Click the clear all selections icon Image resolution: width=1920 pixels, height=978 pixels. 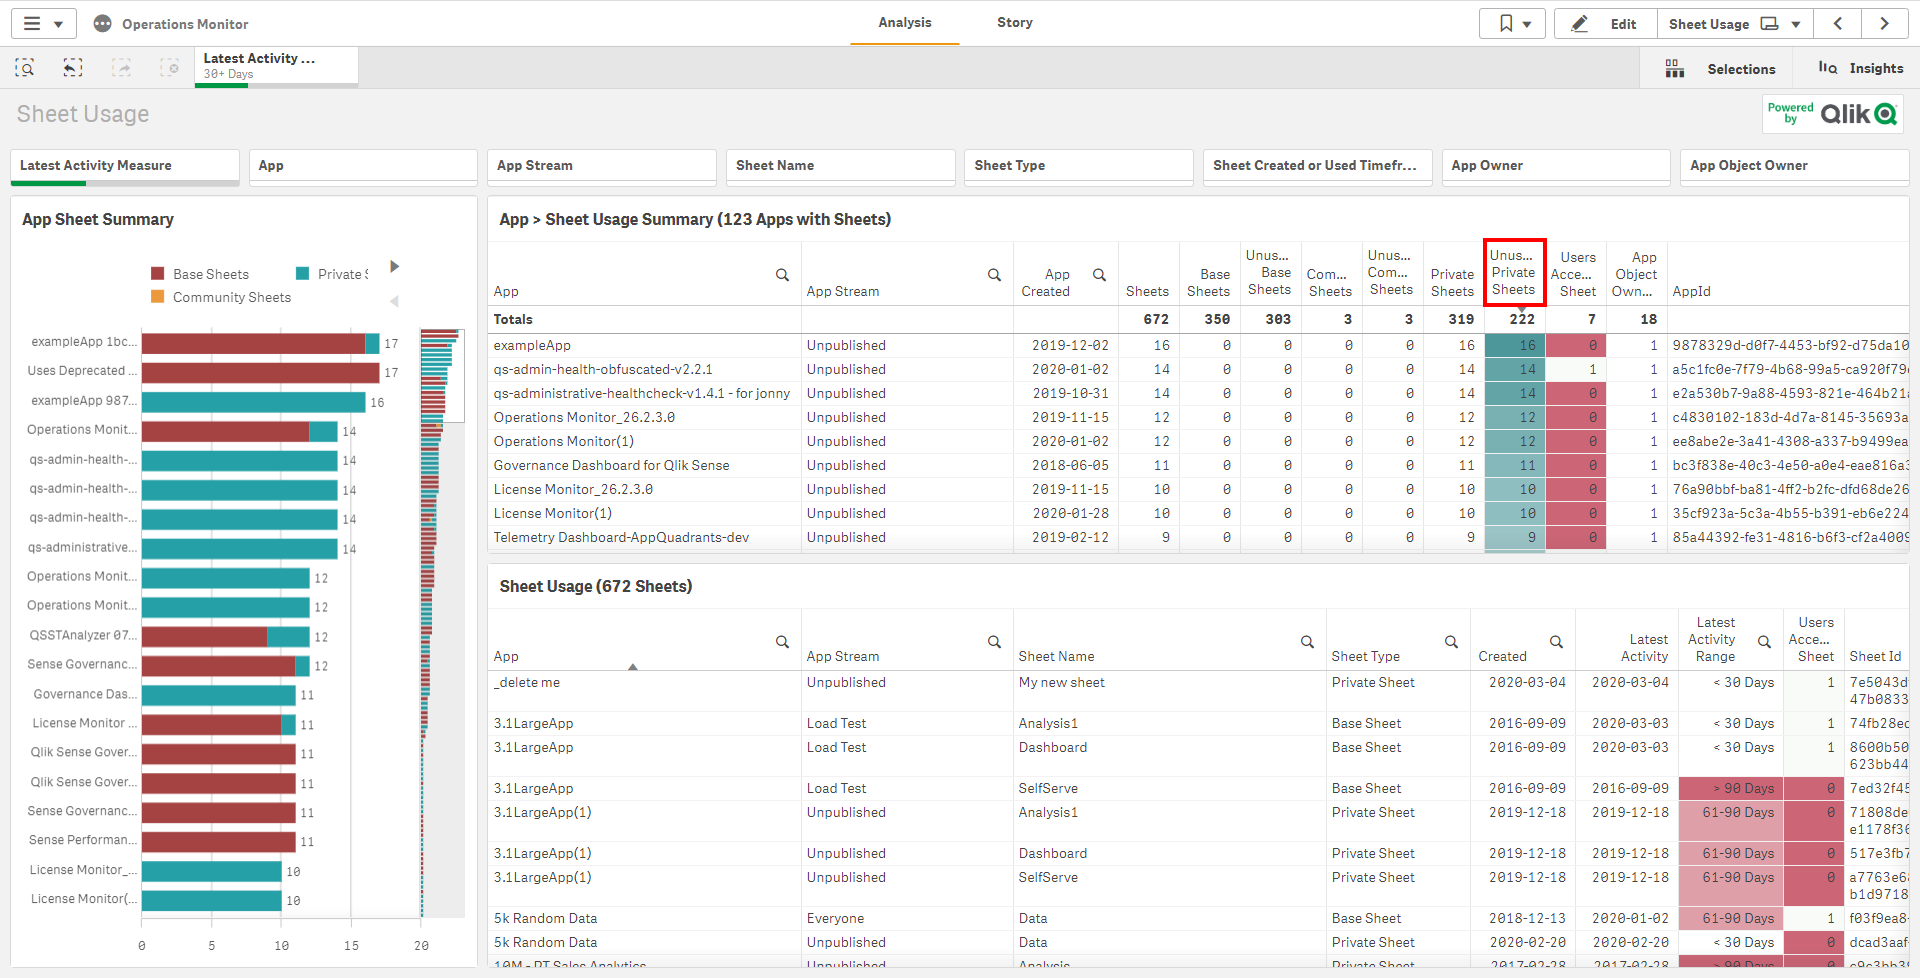(x=170, y=67)
